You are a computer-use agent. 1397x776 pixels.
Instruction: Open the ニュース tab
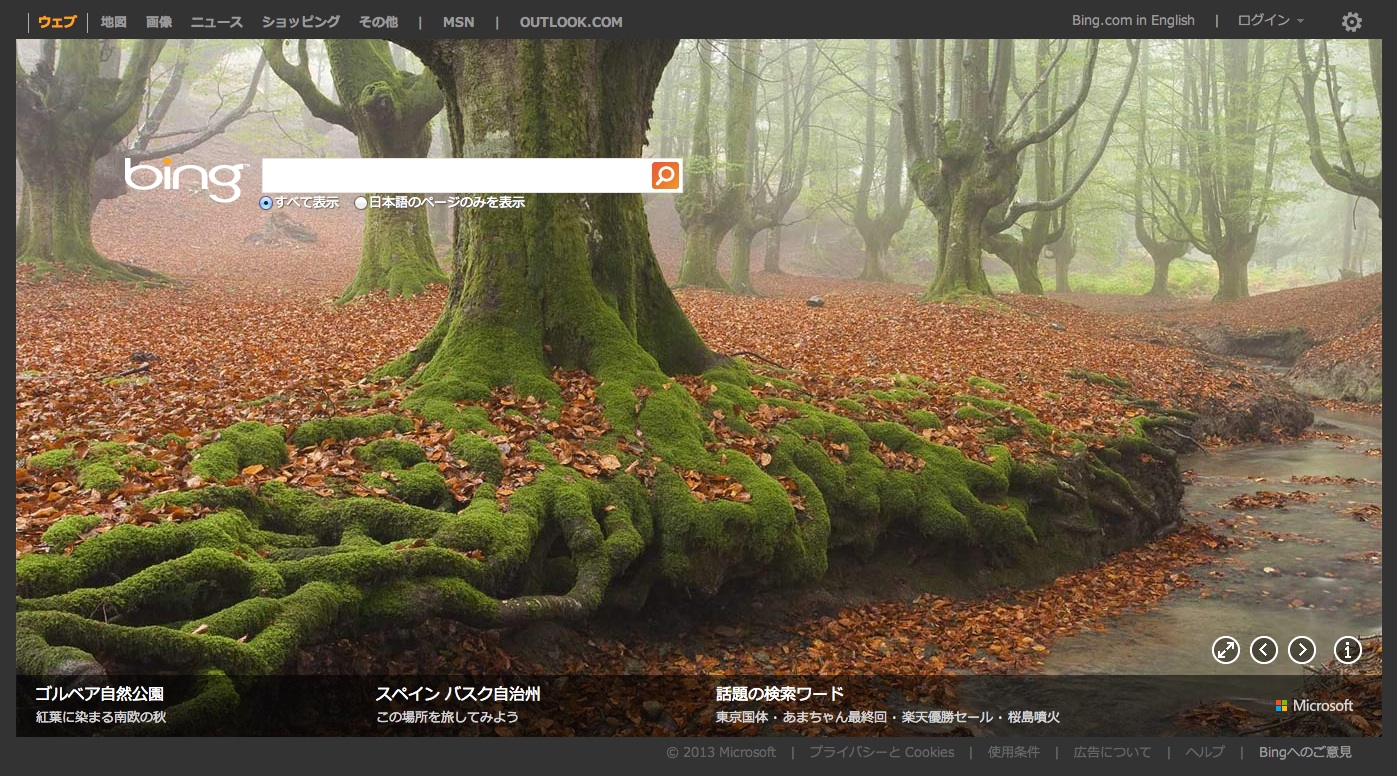click(216, 22)
